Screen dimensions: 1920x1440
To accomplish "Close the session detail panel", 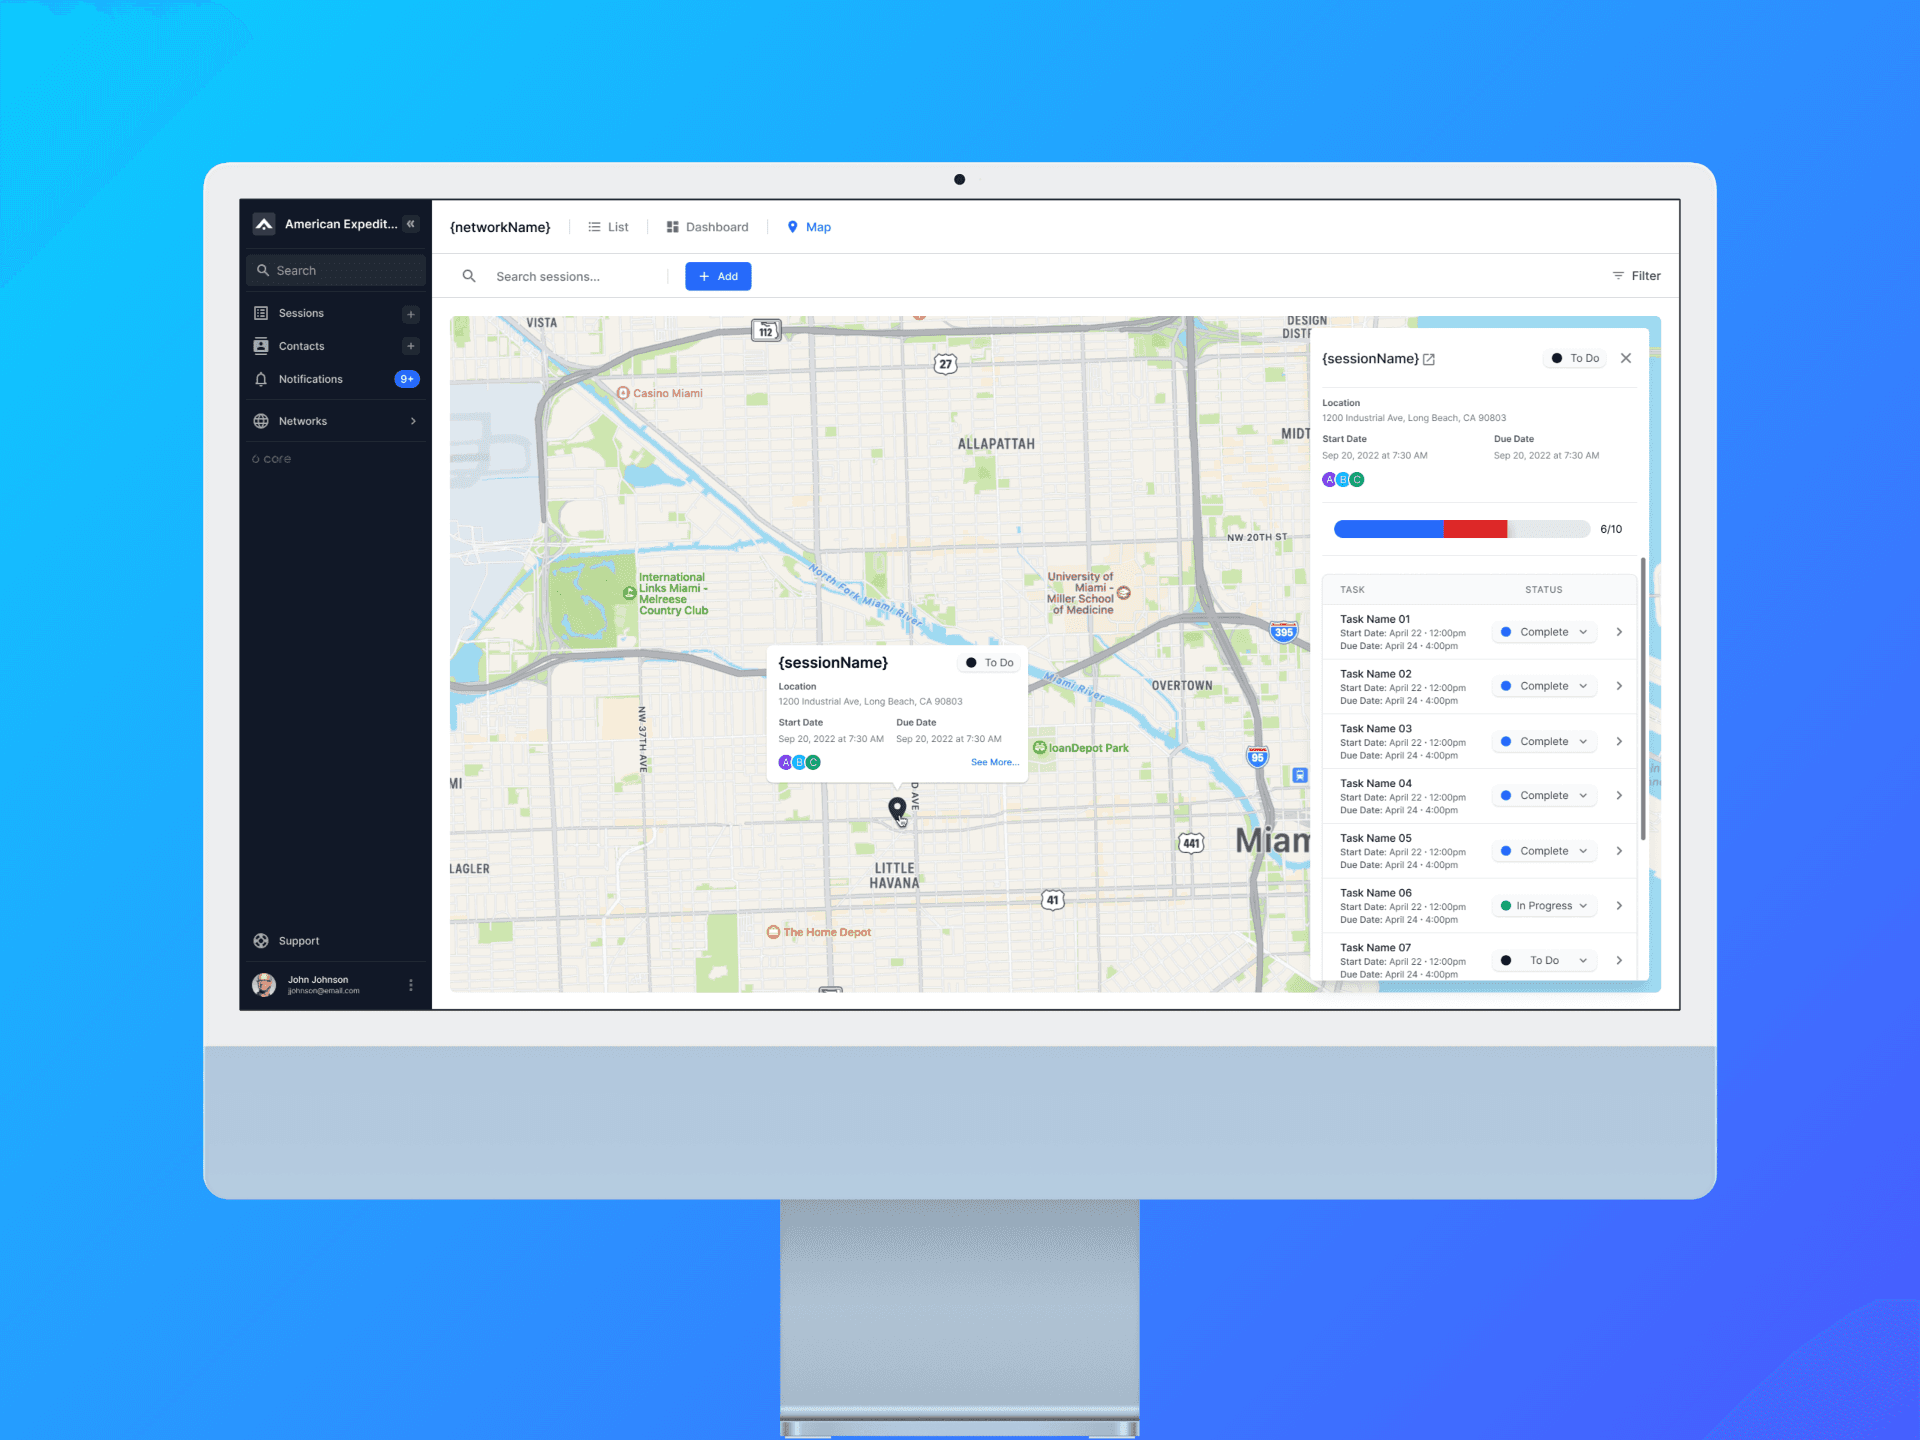I will tap(1626, 358).
